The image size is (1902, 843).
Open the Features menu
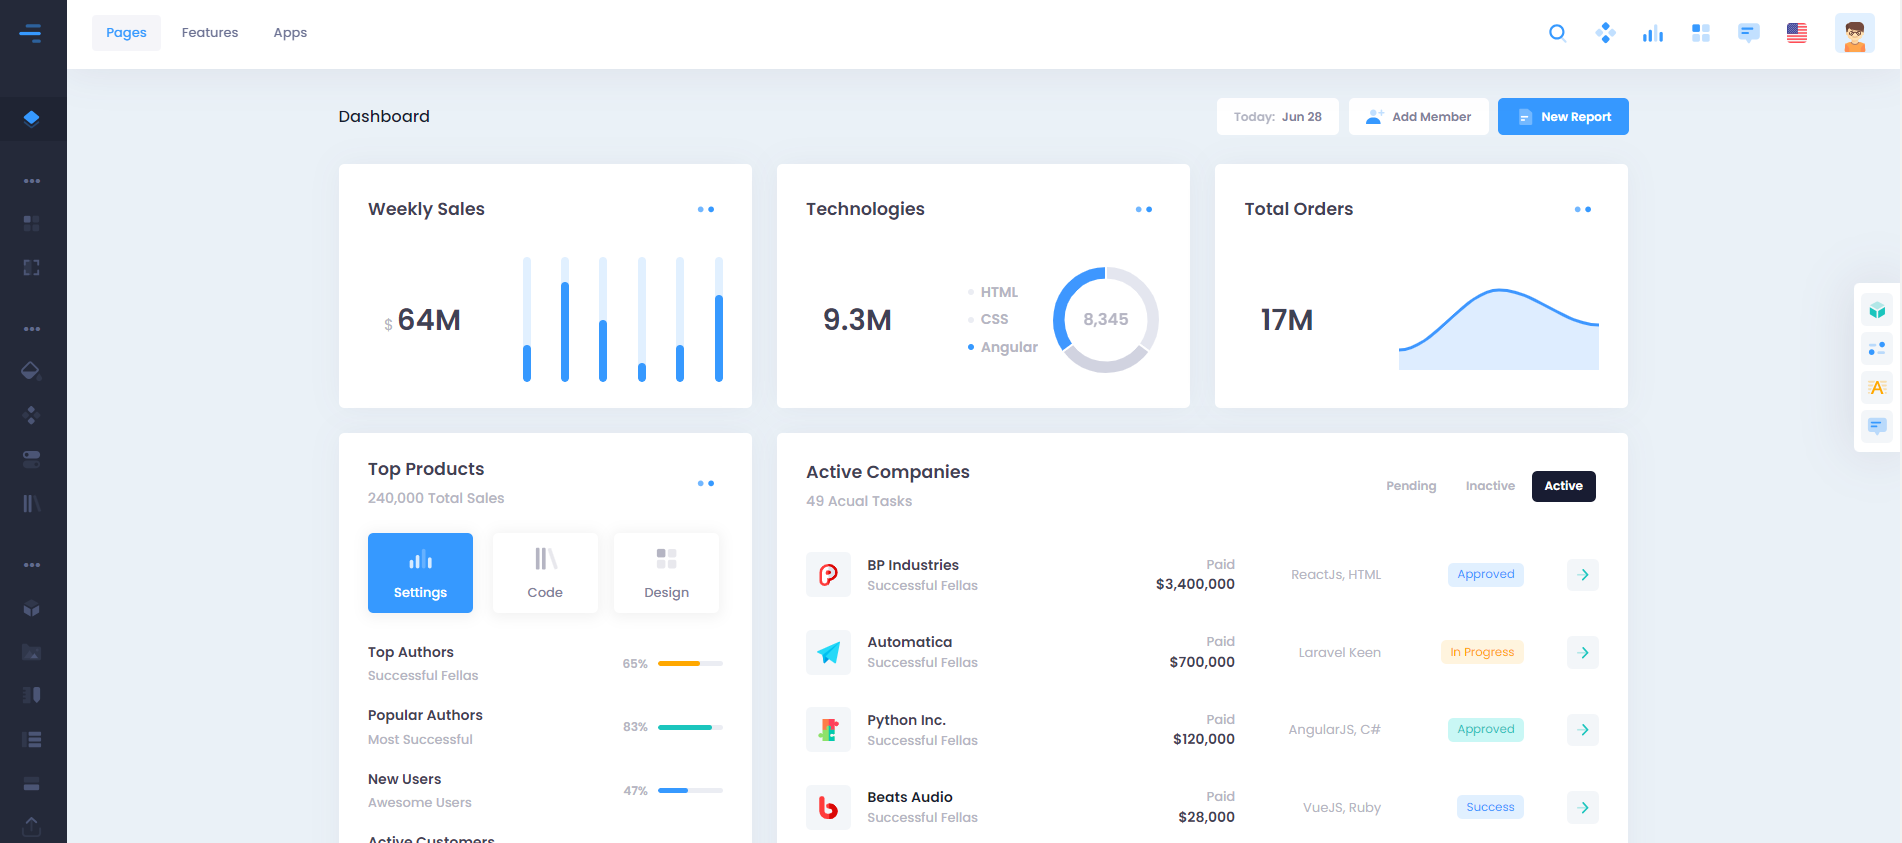(210, 33)
